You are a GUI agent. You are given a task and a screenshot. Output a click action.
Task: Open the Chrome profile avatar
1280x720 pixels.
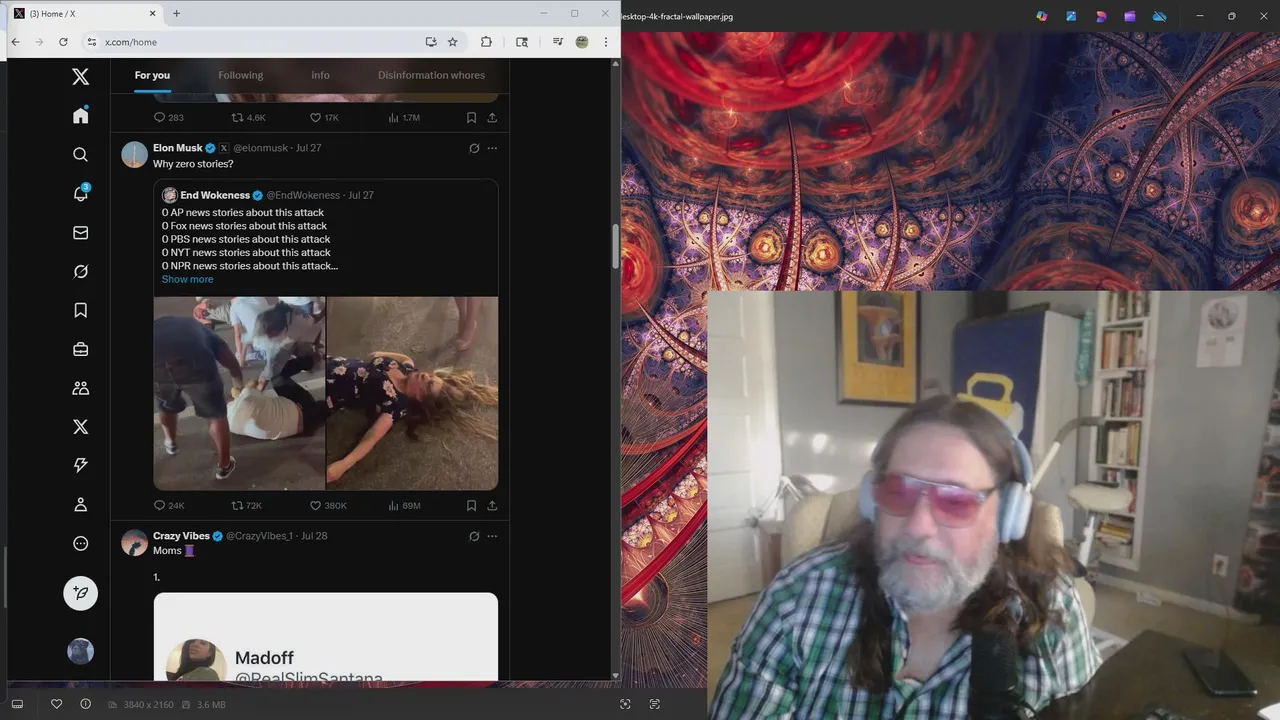coord(582,42)
